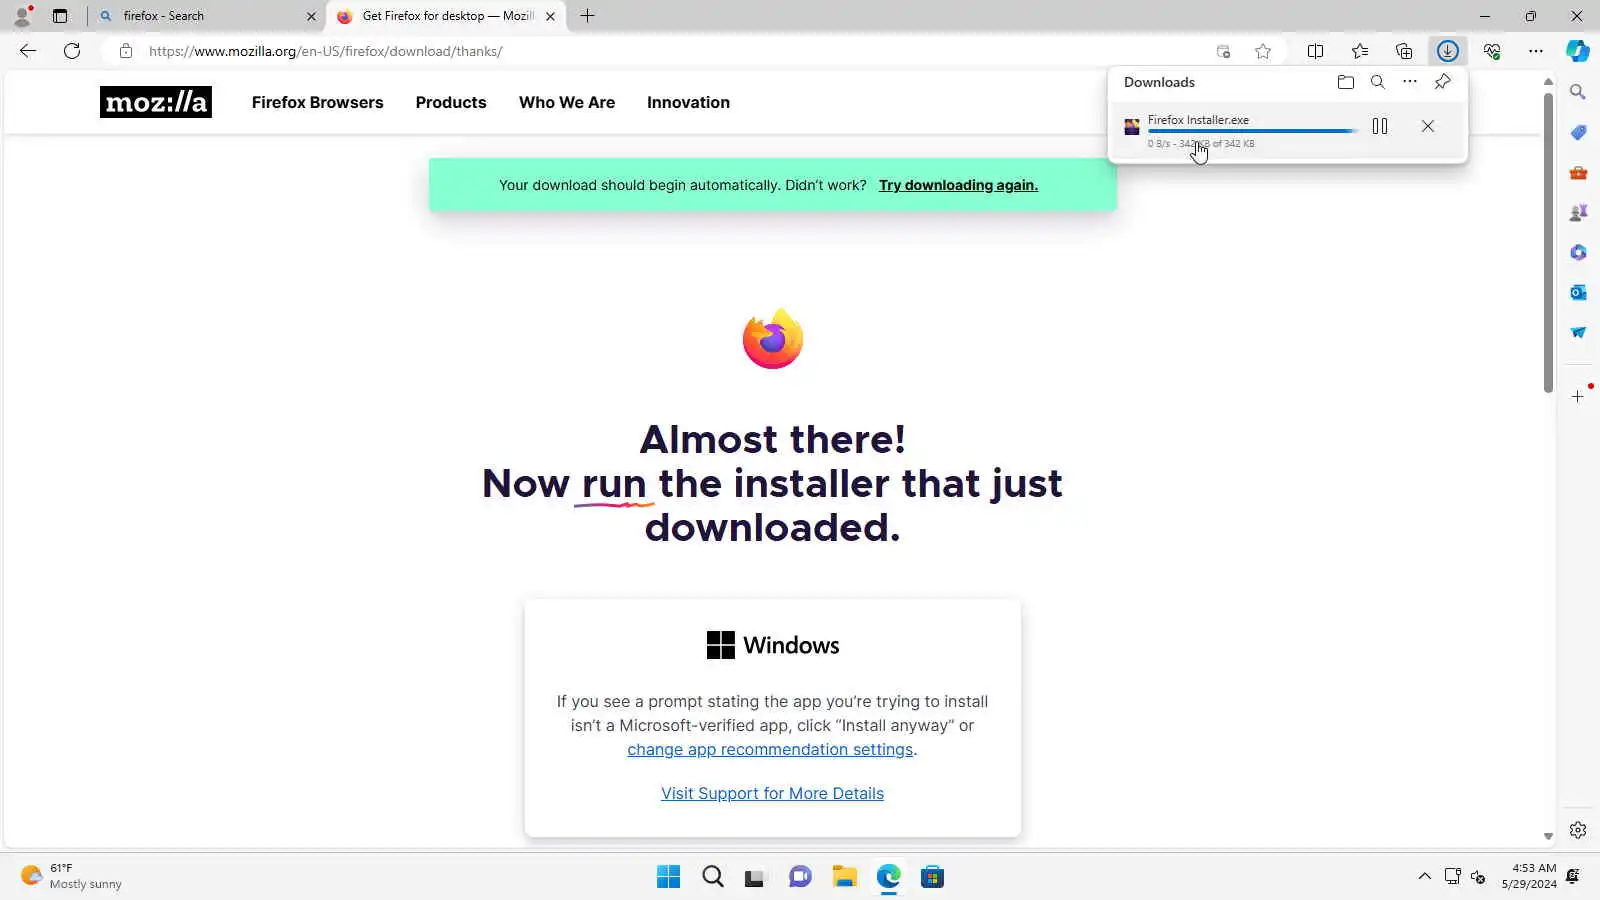1600x900 pixels.
Task: Open sidebar Drop paper plane icon
Action: (x=1578, y=332)
